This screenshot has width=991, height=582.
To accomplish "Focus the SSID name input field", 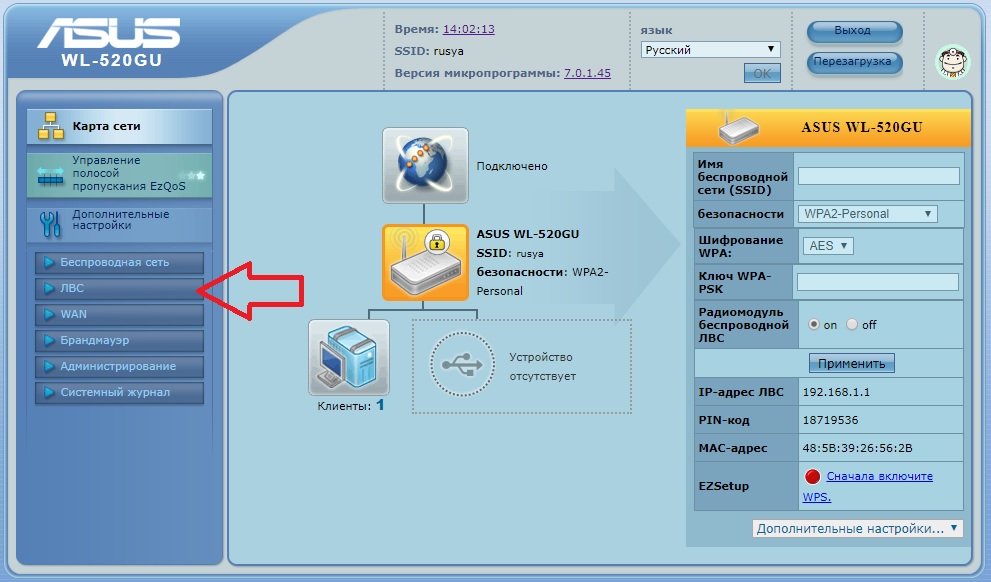I will (879, 176).
